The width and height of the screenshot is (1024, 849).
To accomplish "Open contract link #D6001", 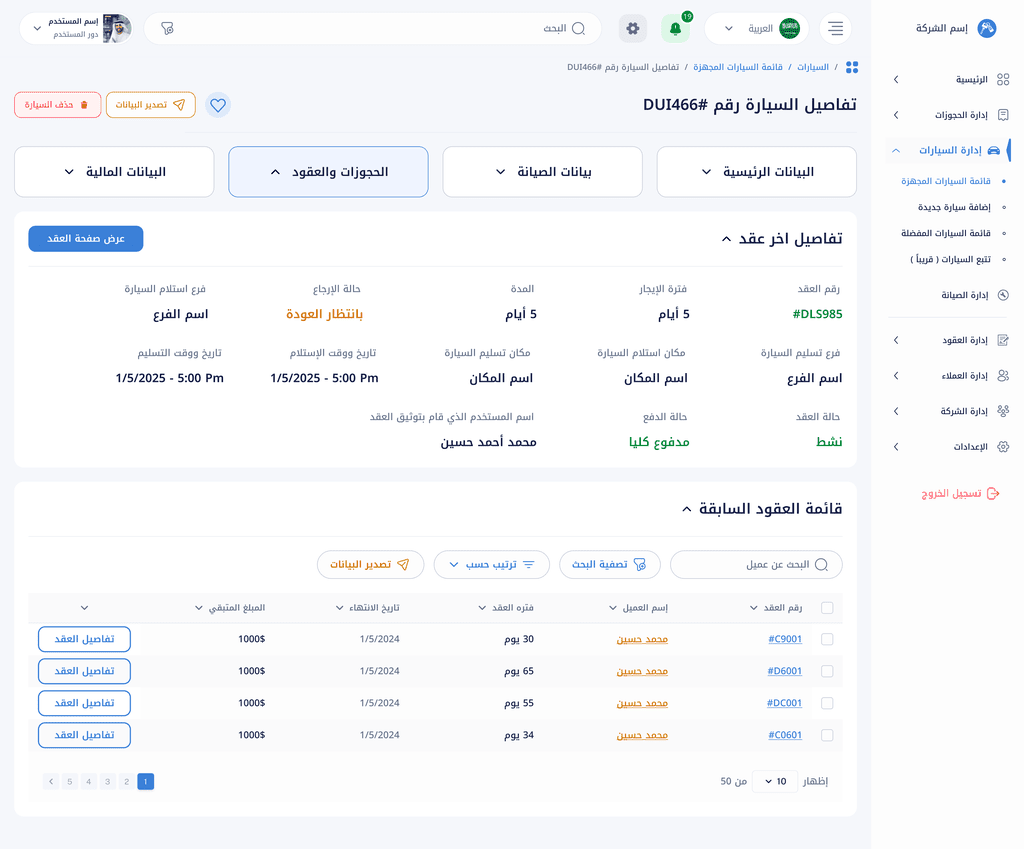I will click(x=784, y=671).
